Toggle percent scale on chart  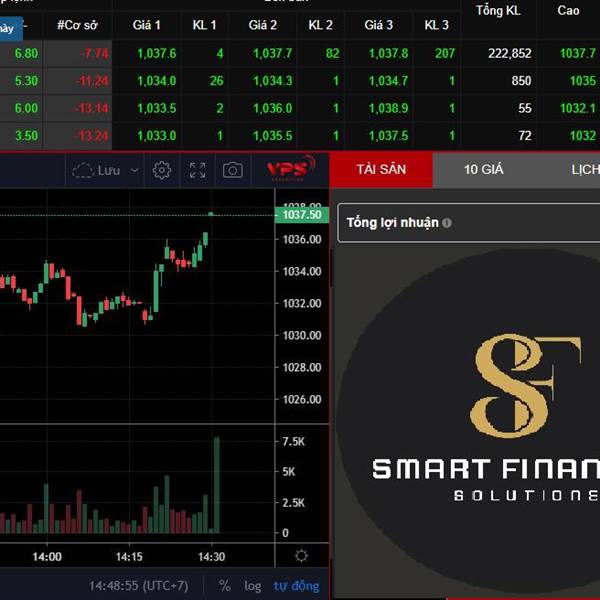[225, 585]
